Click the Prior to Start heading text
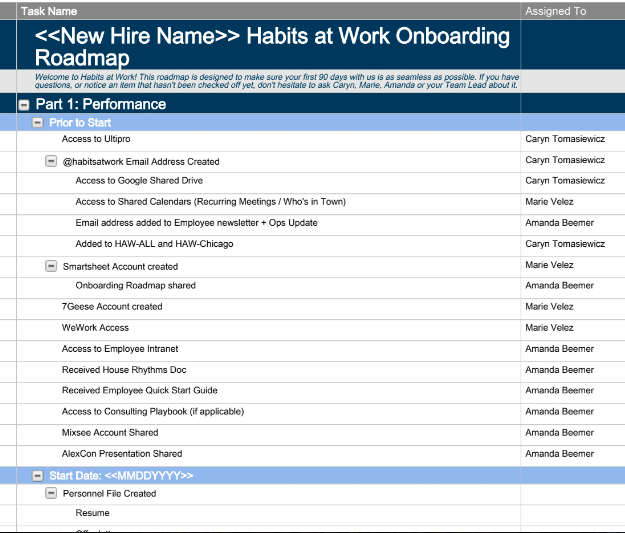Image resolution: width=625 pixels, height=533 pixels. click(x=80, y=123)
